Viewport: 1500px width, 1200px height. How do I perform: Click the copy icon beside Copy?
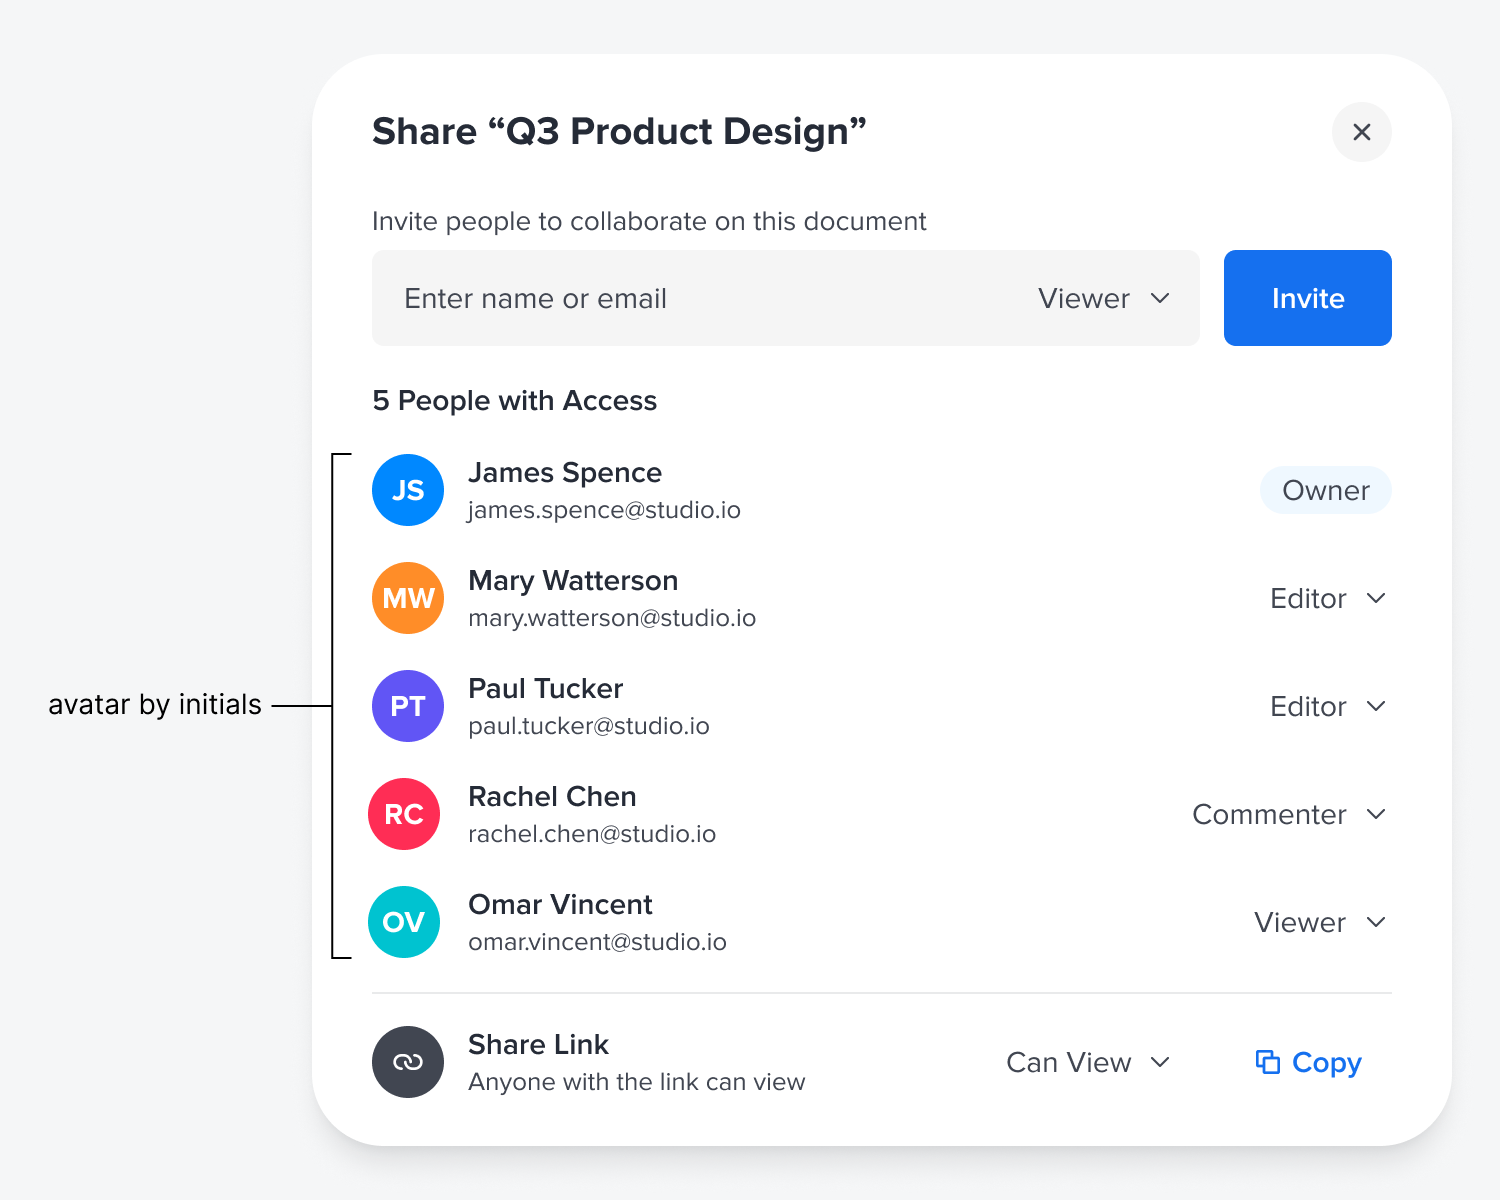tap(1268, 1062)
